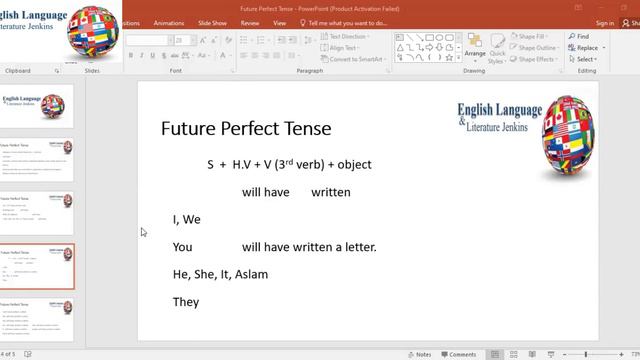Toggle strikethrough in Font group
This screenshot has width=640, height=360.
[x=174, y=56]
